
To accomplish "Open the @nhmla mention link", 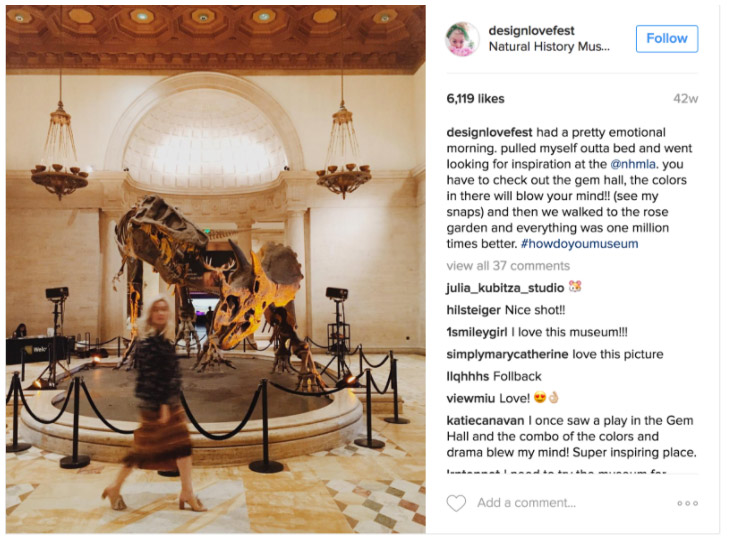I will (633, 164).
